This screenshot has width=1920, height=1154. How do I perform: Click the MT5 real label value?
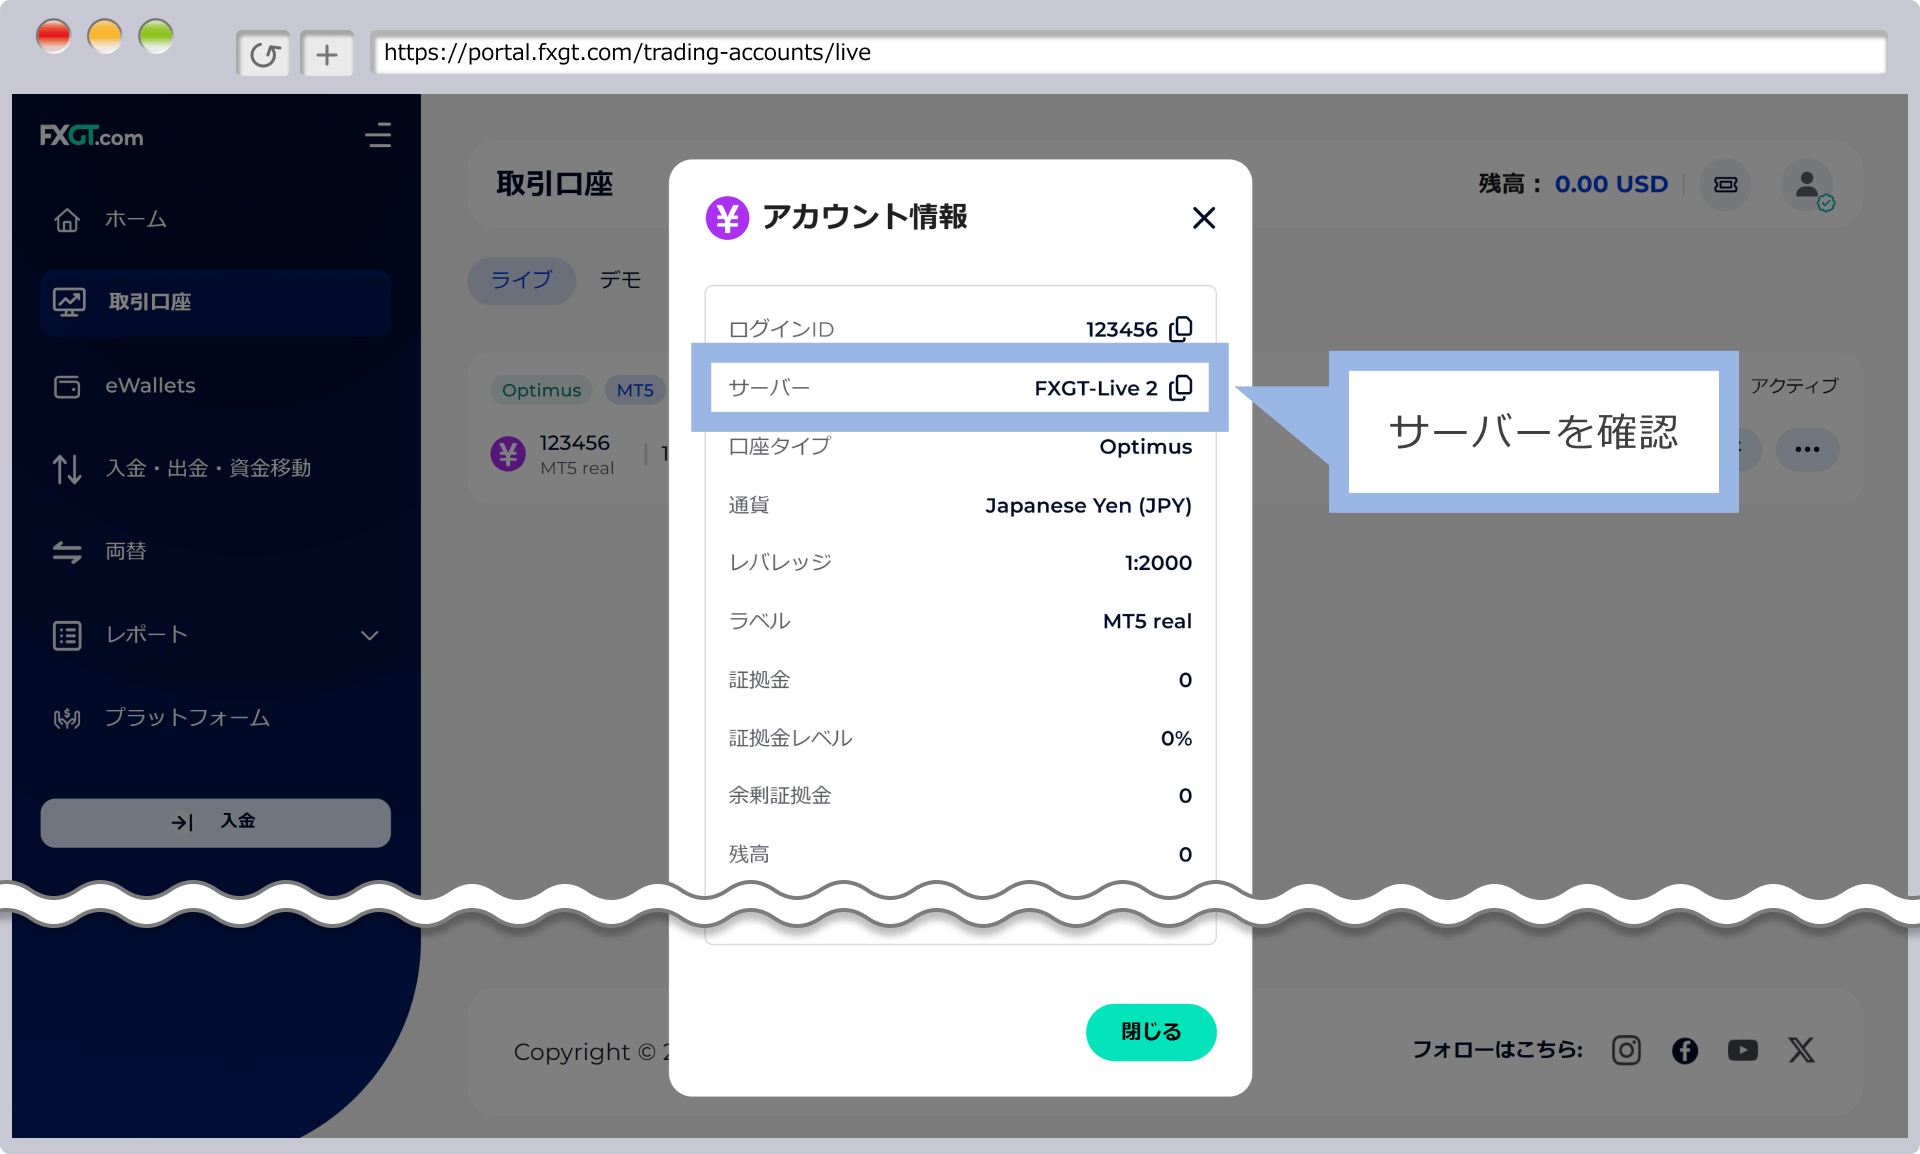point(1147,621)
